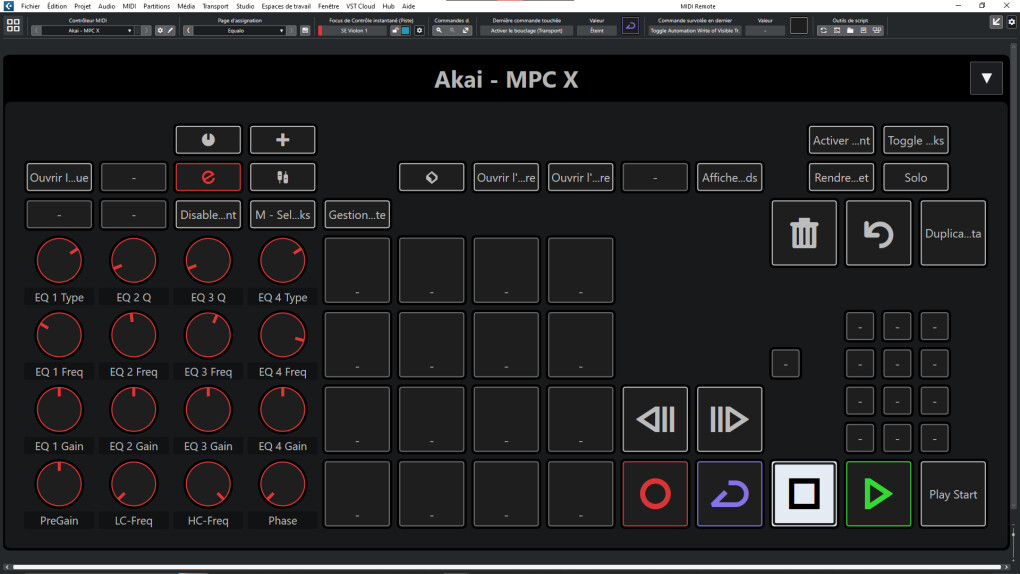Click the PreGain knob
Image resolution: width=1020 pixels, height=574 pixels.
59,484
